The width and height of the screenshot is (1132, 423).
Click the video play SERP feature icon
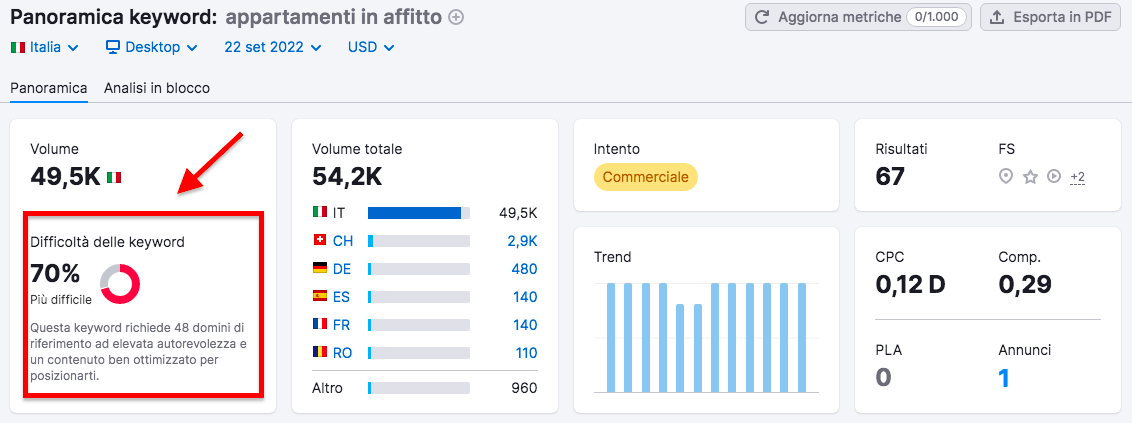[1053, 177]
